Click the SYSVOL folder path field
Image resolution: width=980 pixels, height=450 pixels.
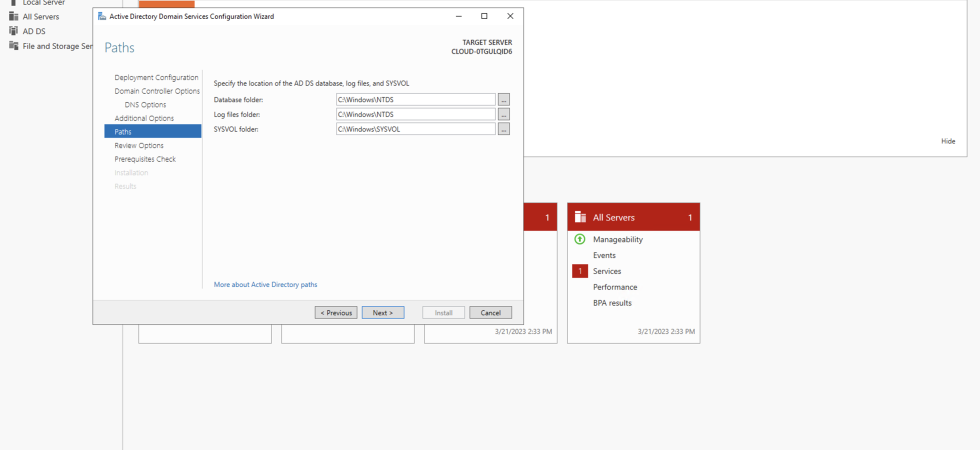416,129
